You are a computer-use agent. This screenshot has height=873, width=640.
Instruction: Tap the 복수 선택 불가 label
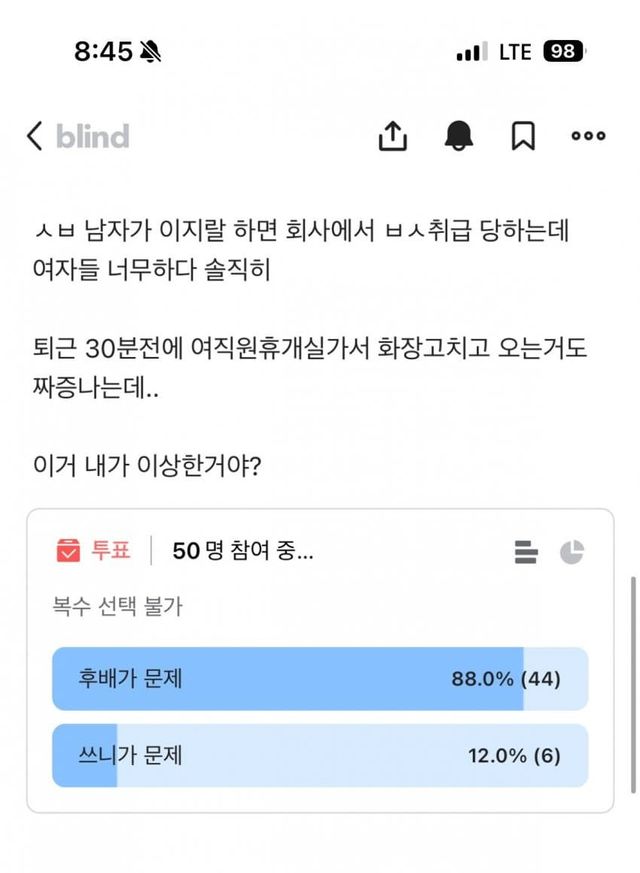(117, 606)
